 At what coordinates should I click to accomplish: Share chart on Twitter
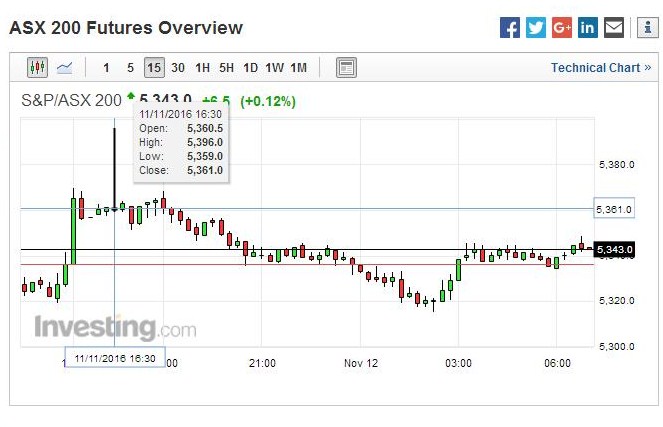coord(536,28)
